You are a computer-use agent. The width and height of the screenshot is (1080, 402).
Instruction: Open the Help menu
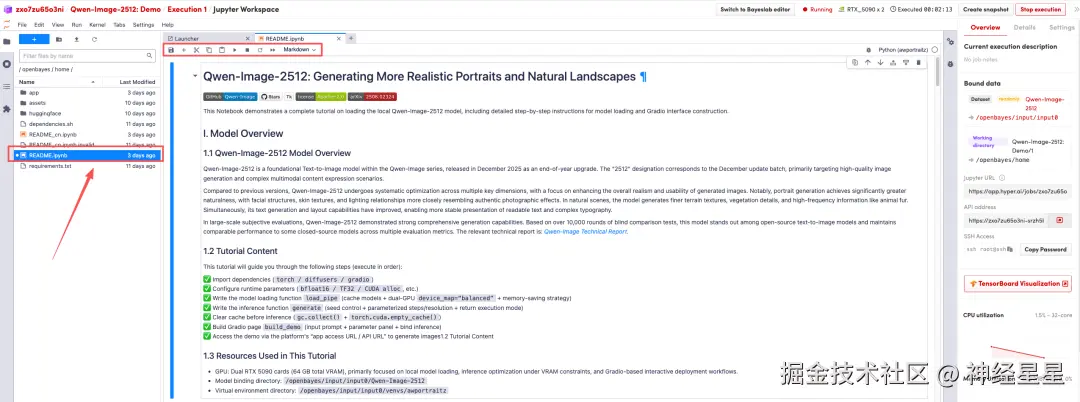[167, 25]
